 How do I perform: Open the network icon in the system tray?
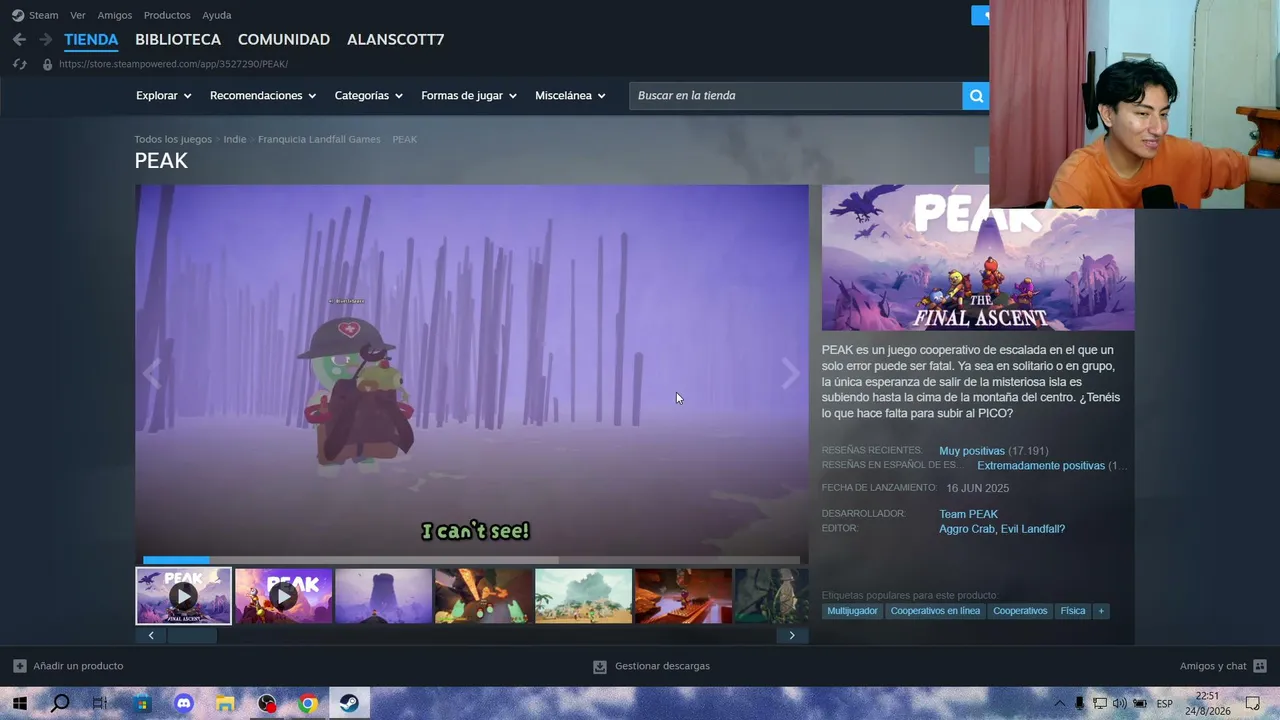coord(1100,703)
